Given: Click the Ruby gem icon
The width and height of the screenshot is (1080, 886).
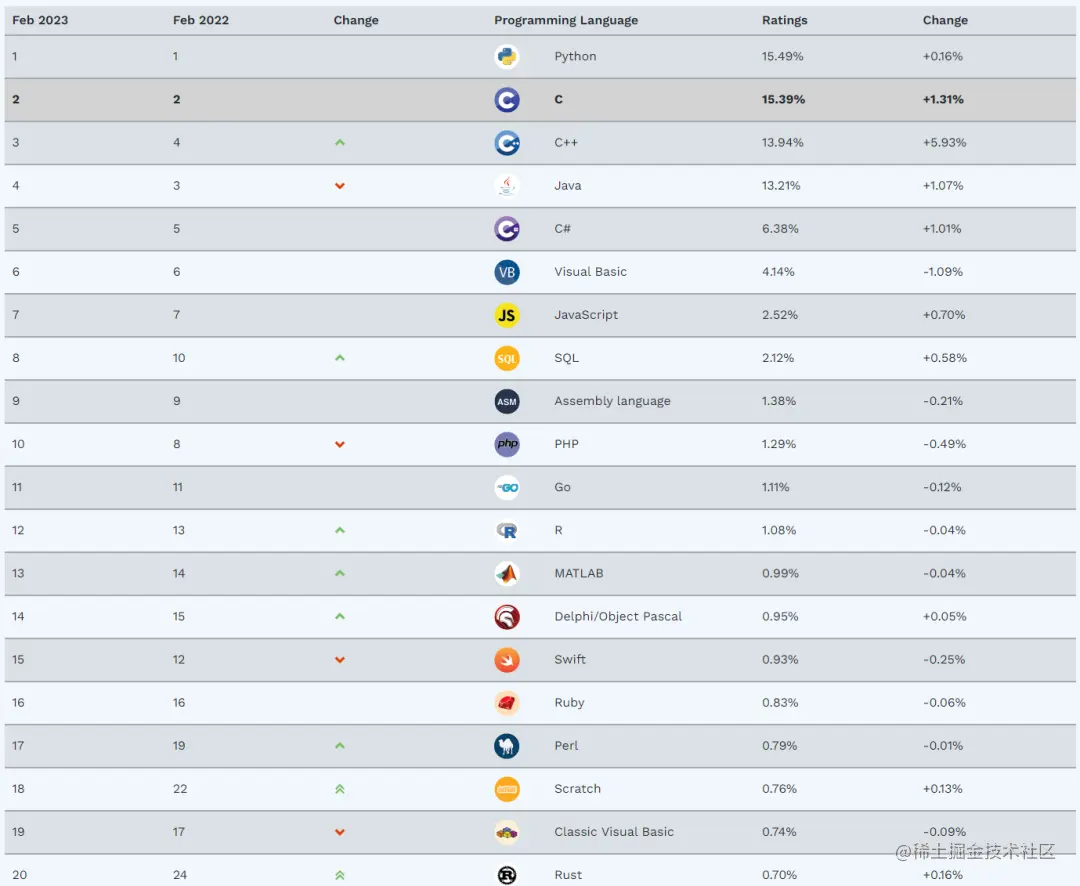Looking at the screenshot, I should coord(507,703).
